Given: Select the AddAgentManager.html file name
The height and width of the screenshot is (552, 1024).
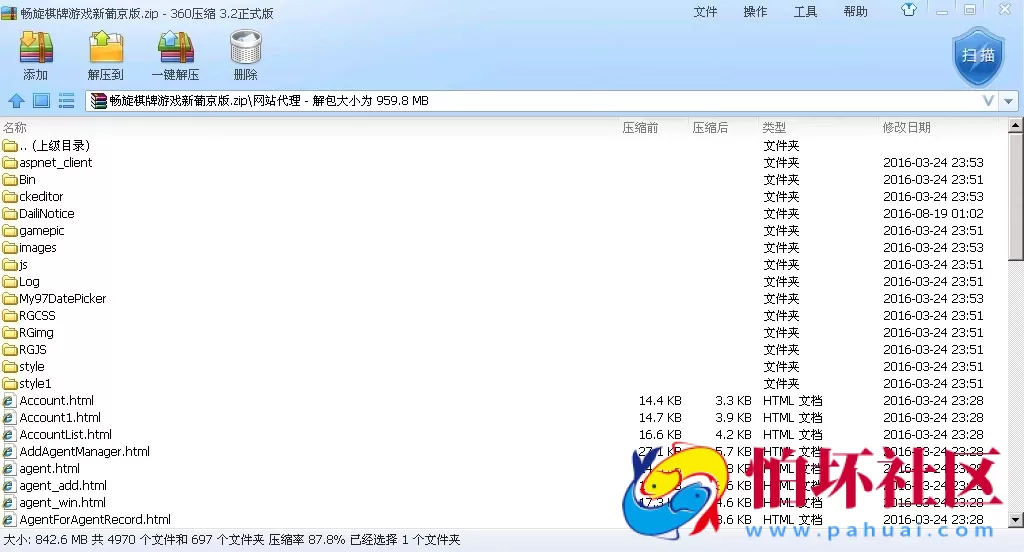Looking at the screenshot, I should [x=85, y=451].
